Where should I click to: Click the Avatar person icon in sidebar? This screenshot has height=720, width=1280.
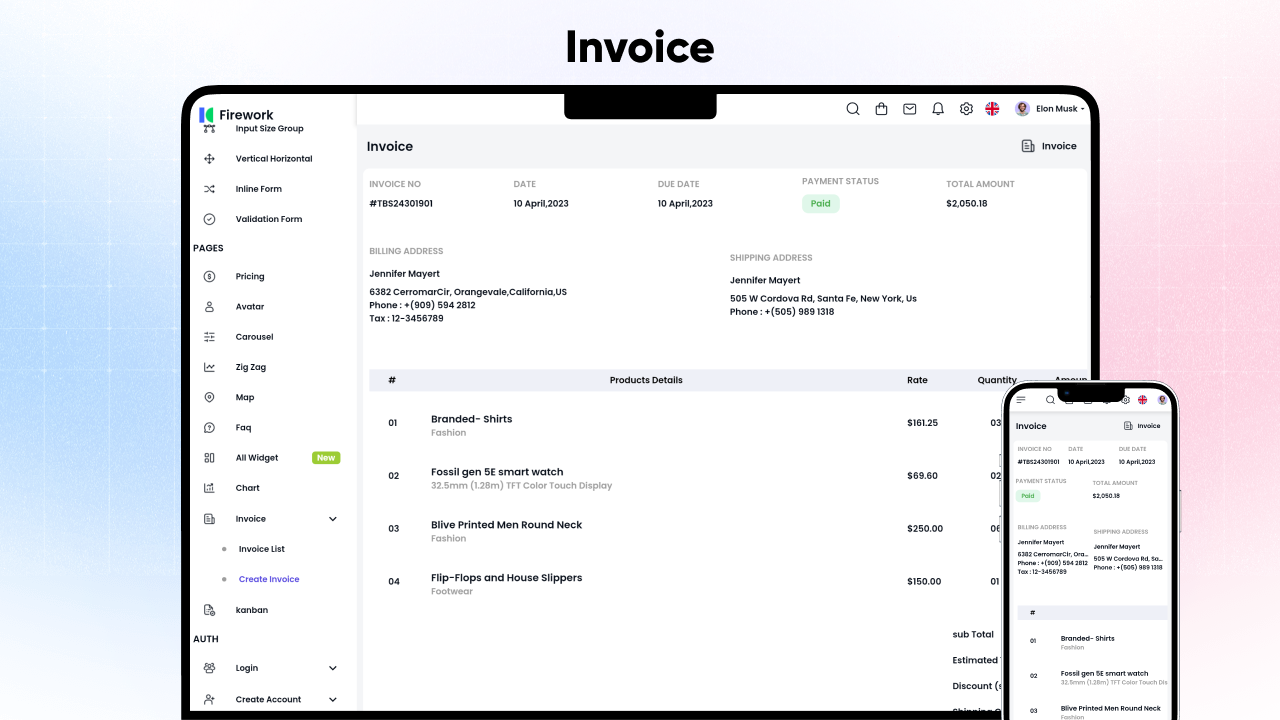click(209, 307)
